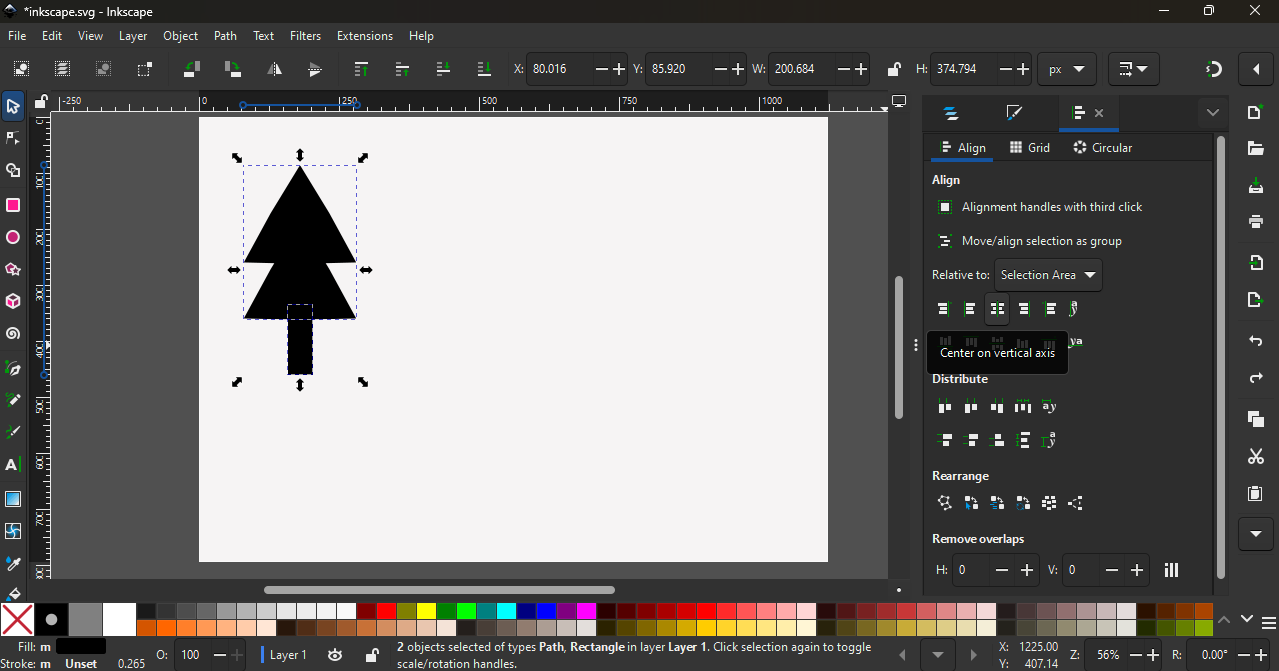Close the Align and Distribute dock tab

tap(1099, 113)
